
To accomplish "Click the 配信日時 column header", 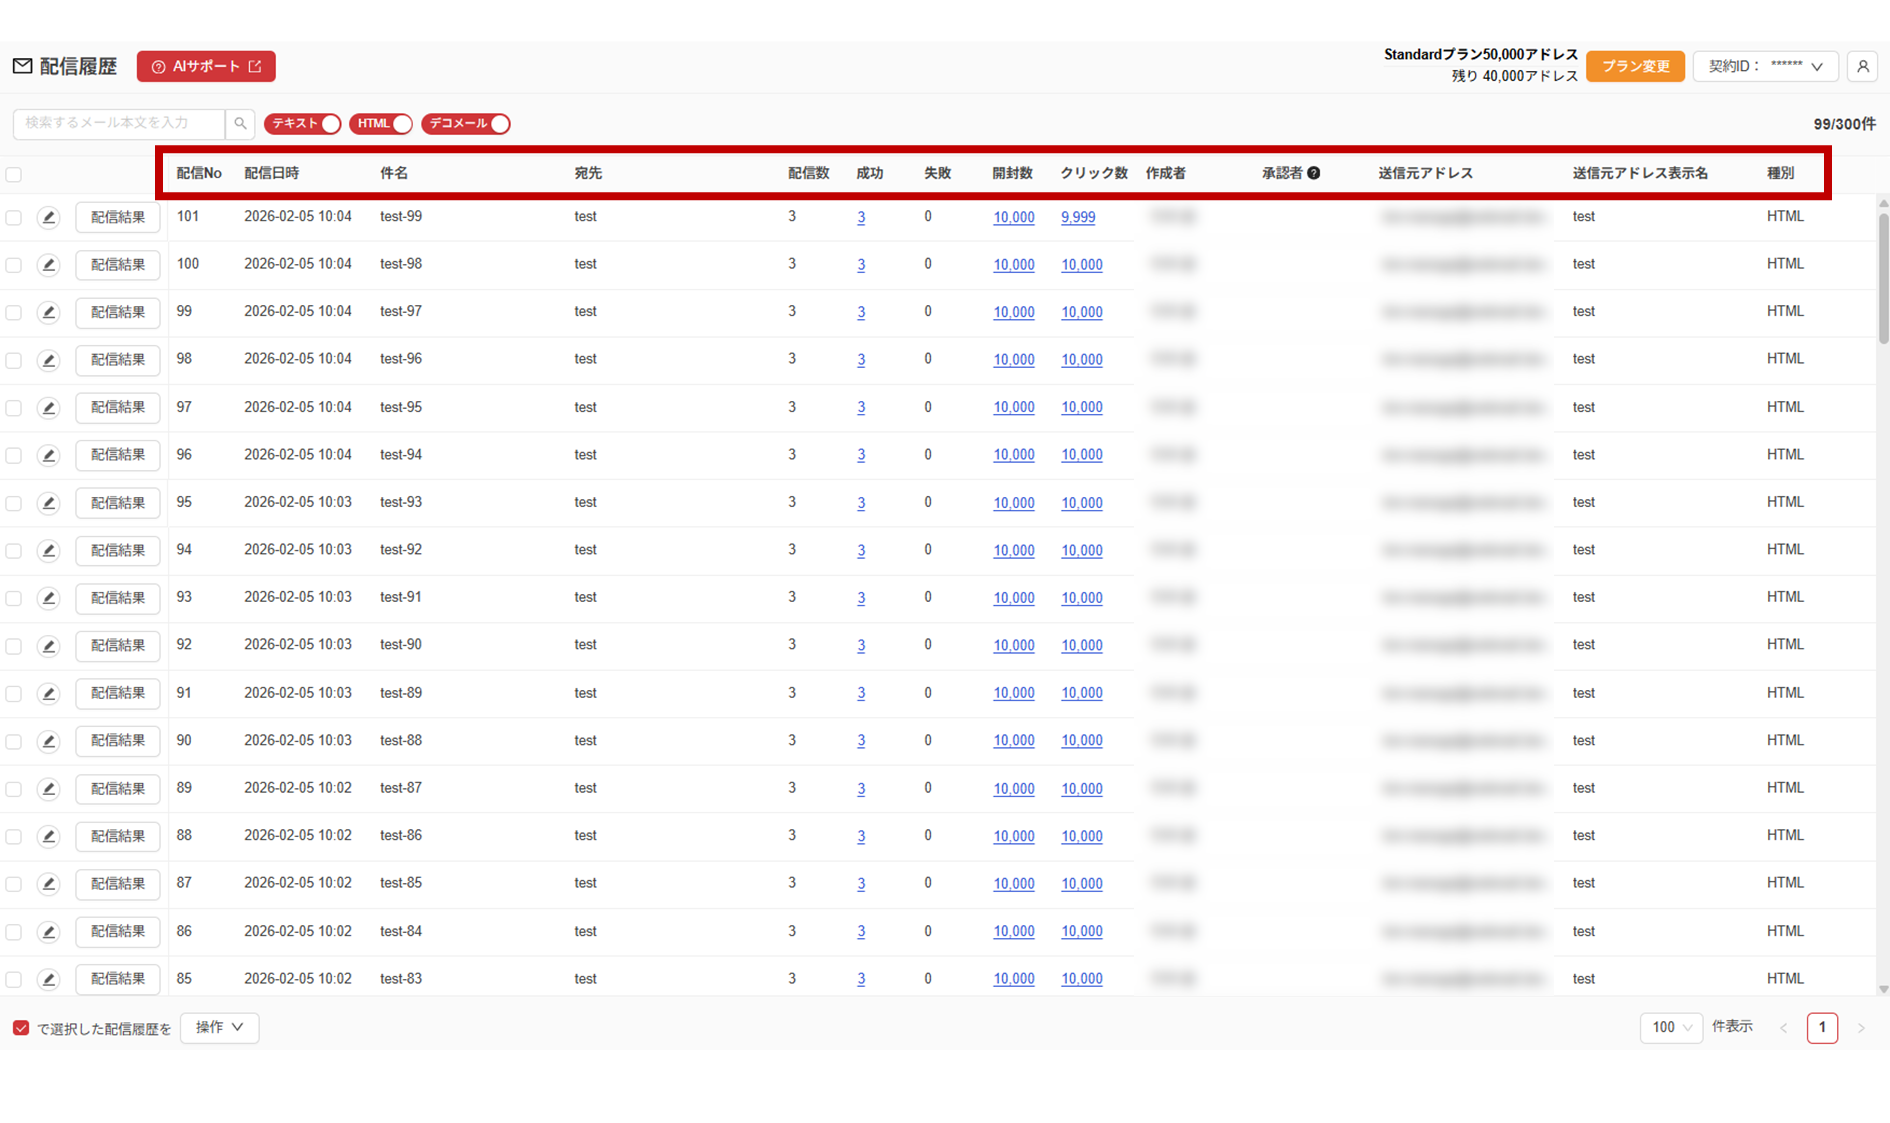I will pyautogui.click(x=271, y=173).
